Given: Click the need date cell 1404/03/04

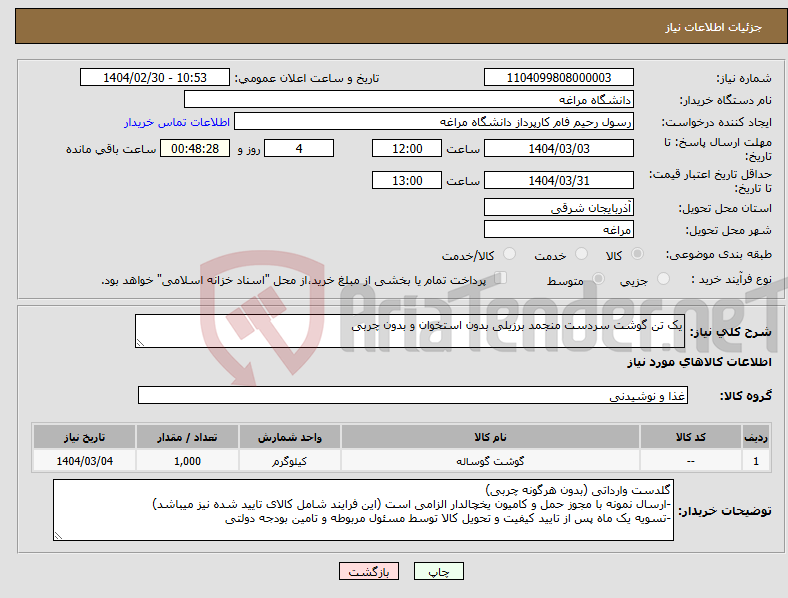Looking at the screenshot, I should coord(84,461).
